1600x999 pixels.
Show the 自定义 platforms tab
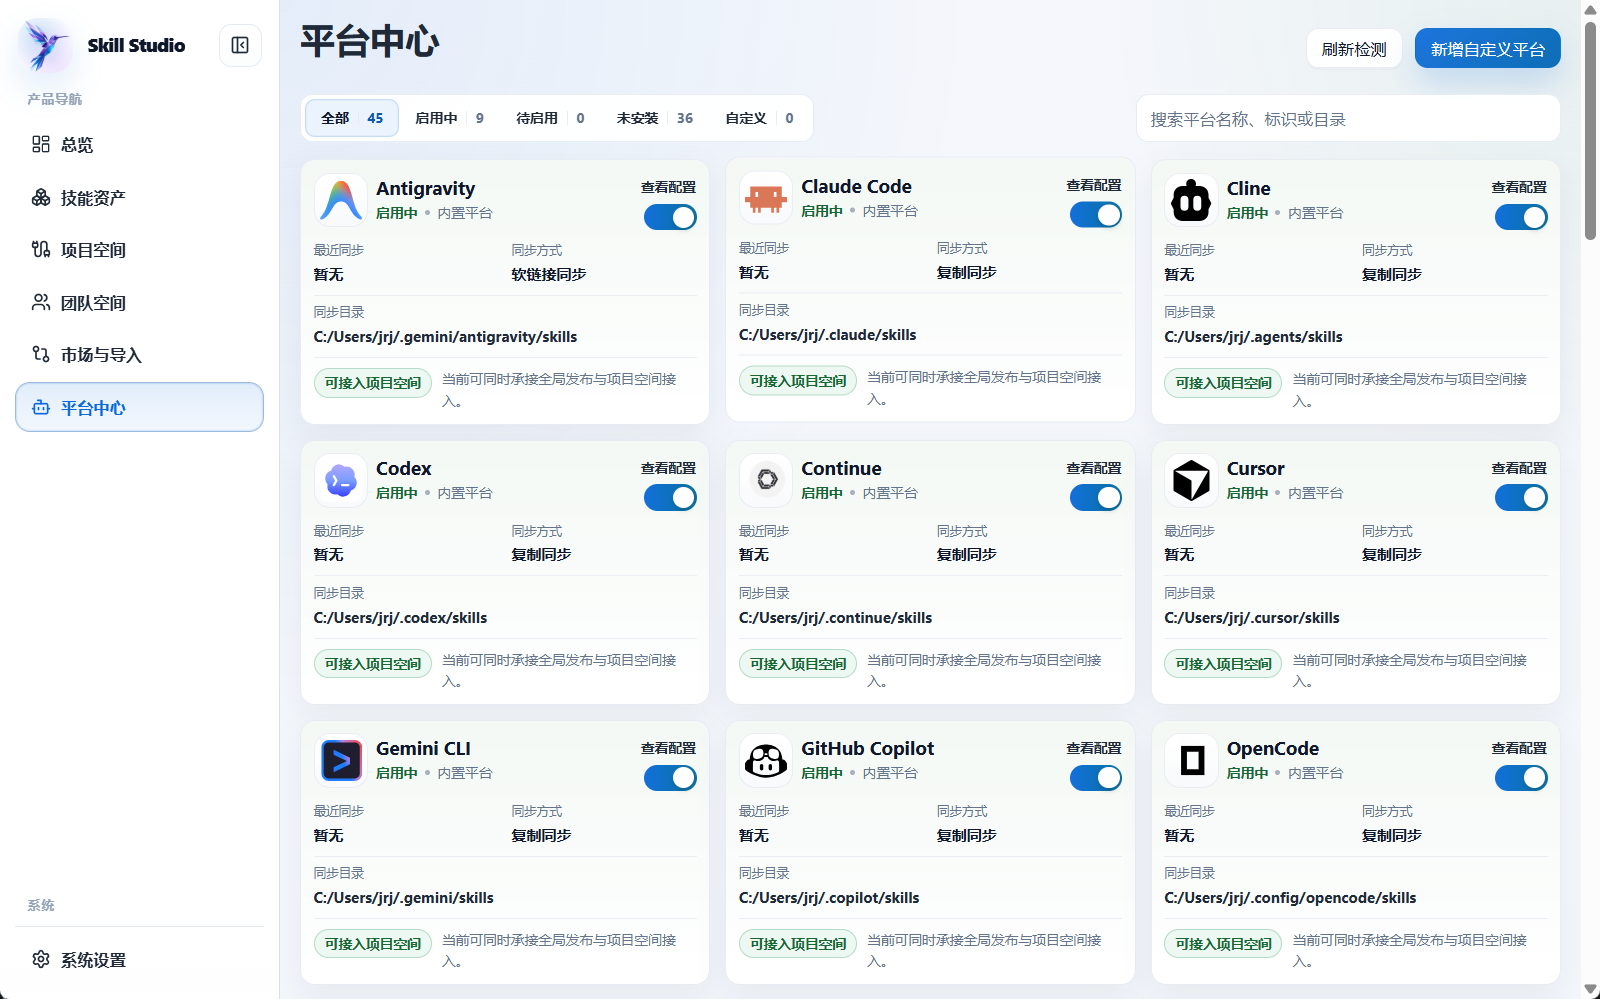point(759,118)
